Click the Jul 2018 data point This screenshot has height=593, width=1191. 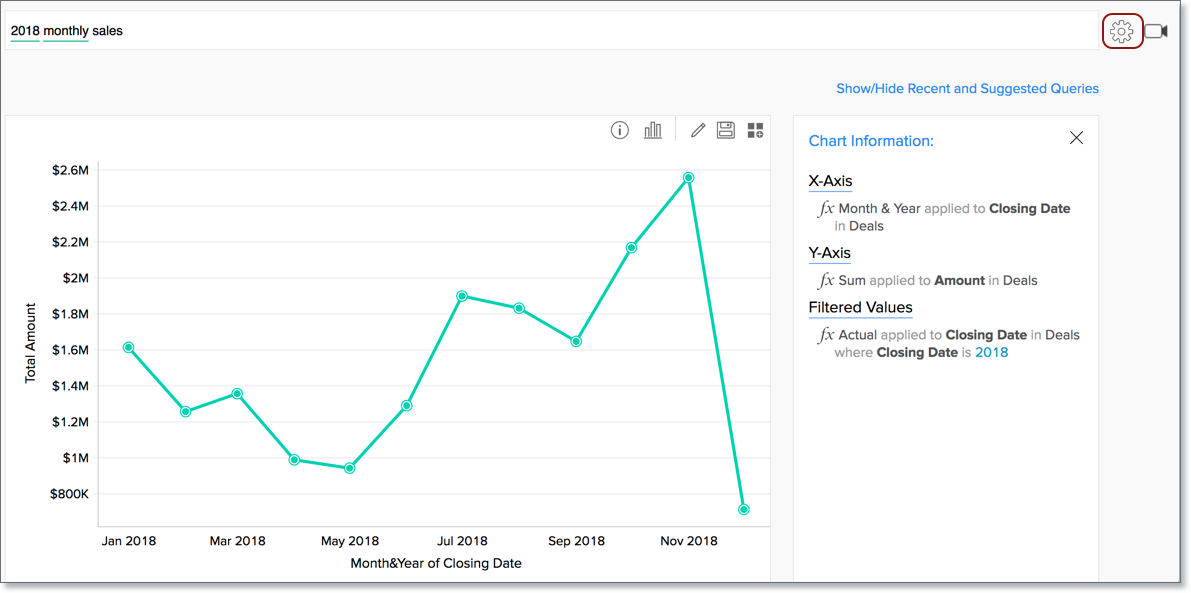click(x=462, y=296)
